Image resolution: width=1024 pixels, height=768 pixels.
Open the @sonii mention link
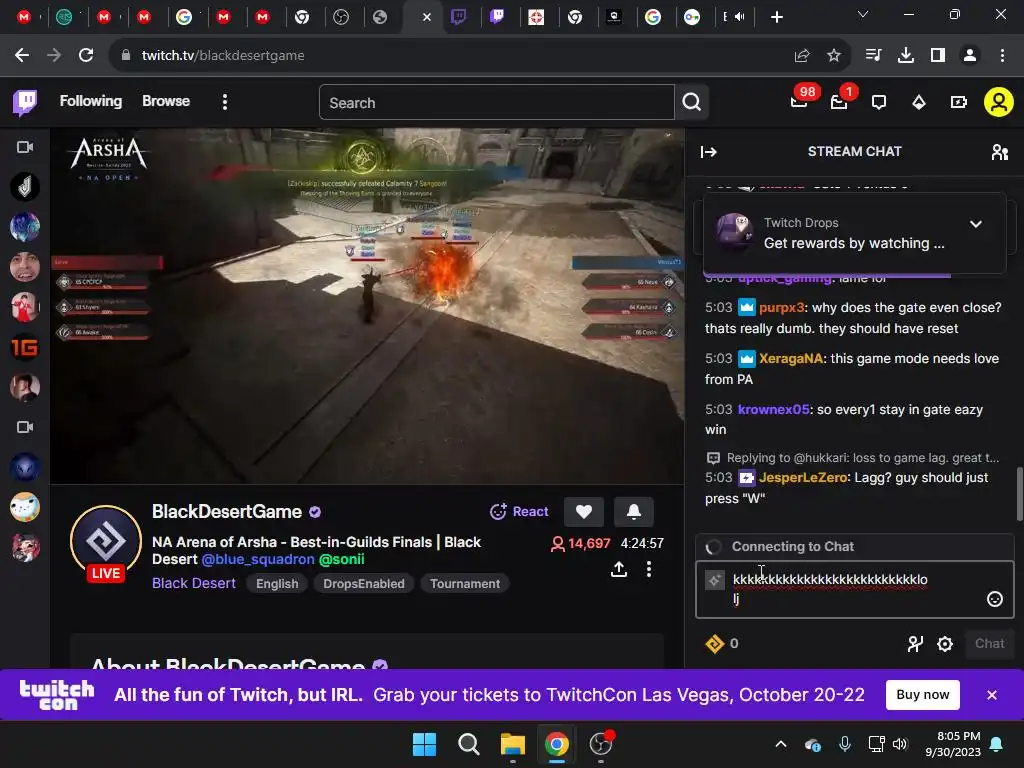point(342,560)
